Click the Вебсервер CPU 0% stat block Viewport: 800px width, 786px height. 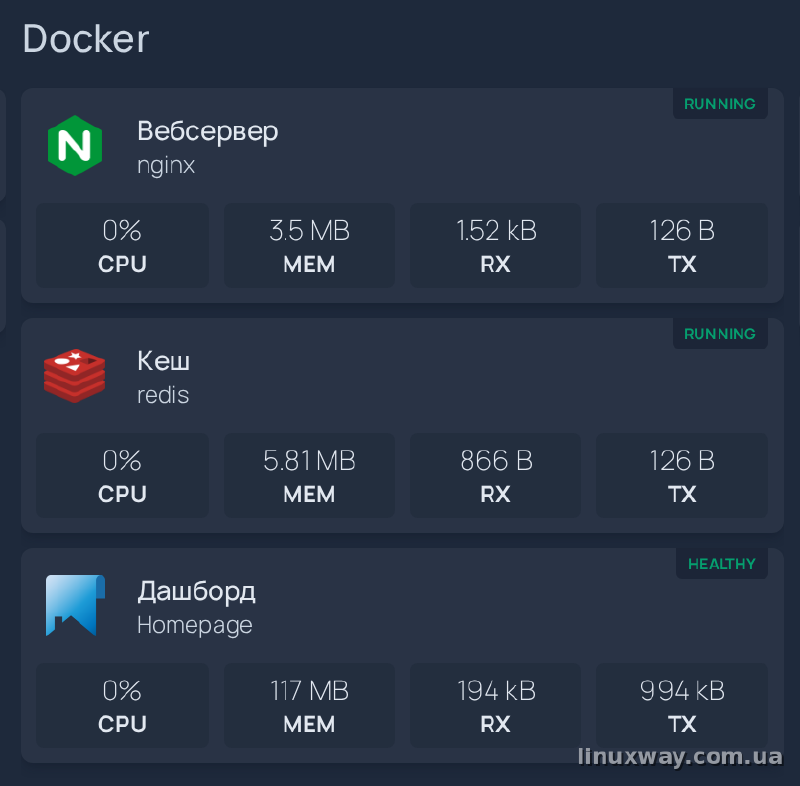[122, 245]
